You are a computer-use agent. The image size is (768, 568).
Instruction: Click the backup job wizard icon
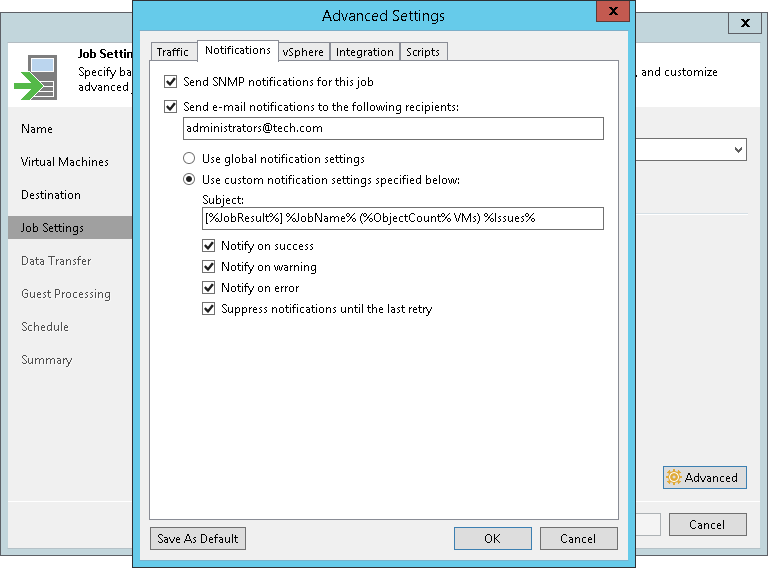pos(36,78)
